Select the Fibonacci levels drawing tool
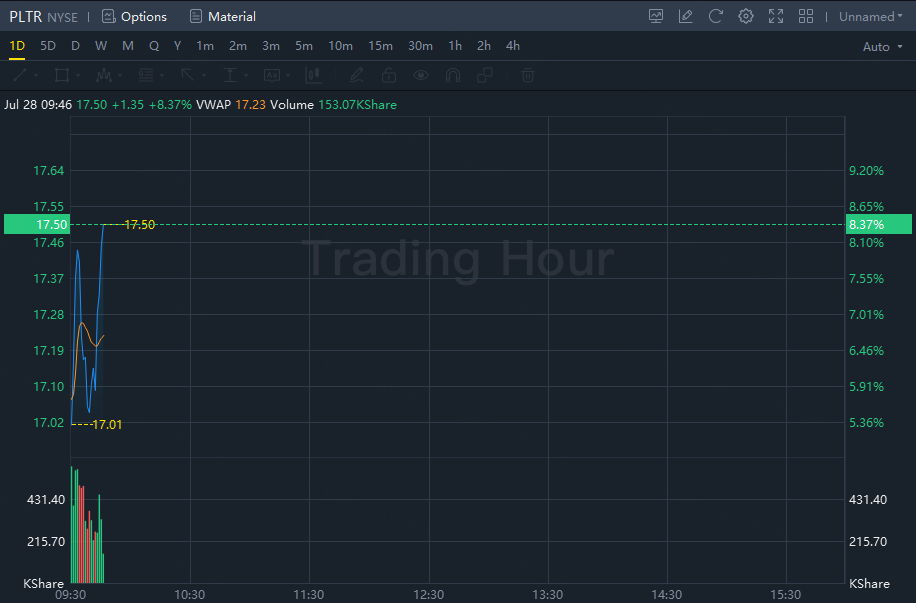The height and width of the screenshot is (603, 916). (x=145, y=75)
